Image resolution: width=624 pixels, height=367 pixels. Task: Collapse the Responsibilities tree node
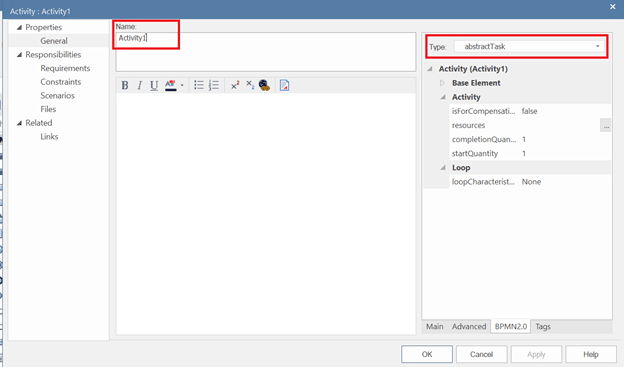click(x=19, y=55)
